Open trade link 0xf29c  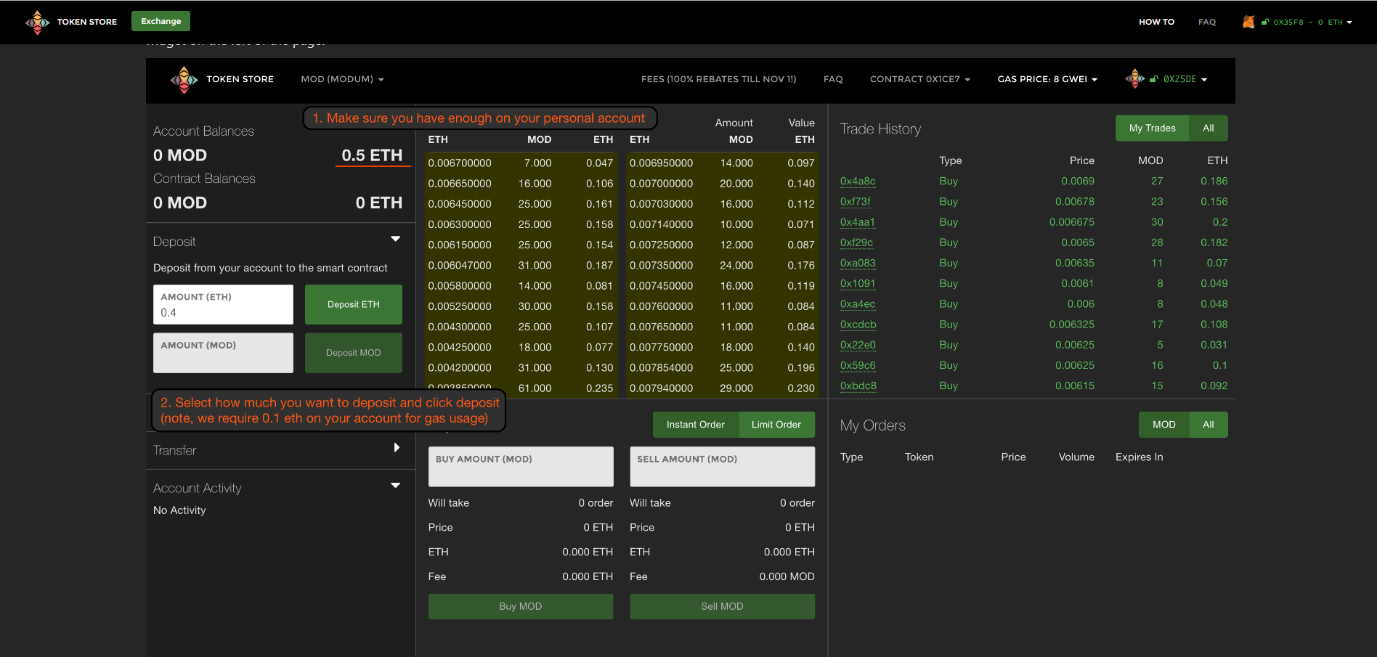(857, 243)
